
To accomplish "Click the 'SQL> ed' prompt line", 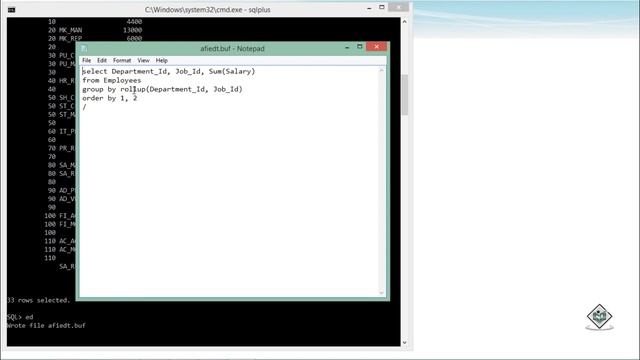I will [20, 317].
